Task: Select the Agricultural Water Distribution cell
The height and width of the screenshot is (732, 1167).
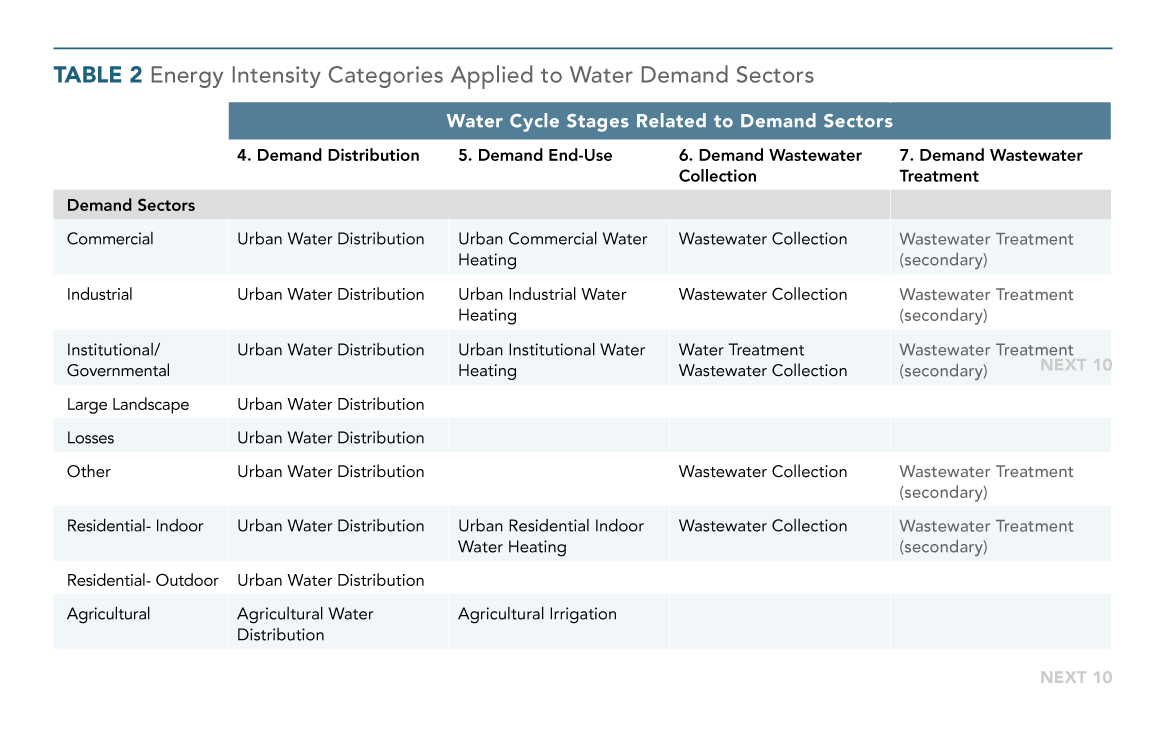Action: (305, 624)
